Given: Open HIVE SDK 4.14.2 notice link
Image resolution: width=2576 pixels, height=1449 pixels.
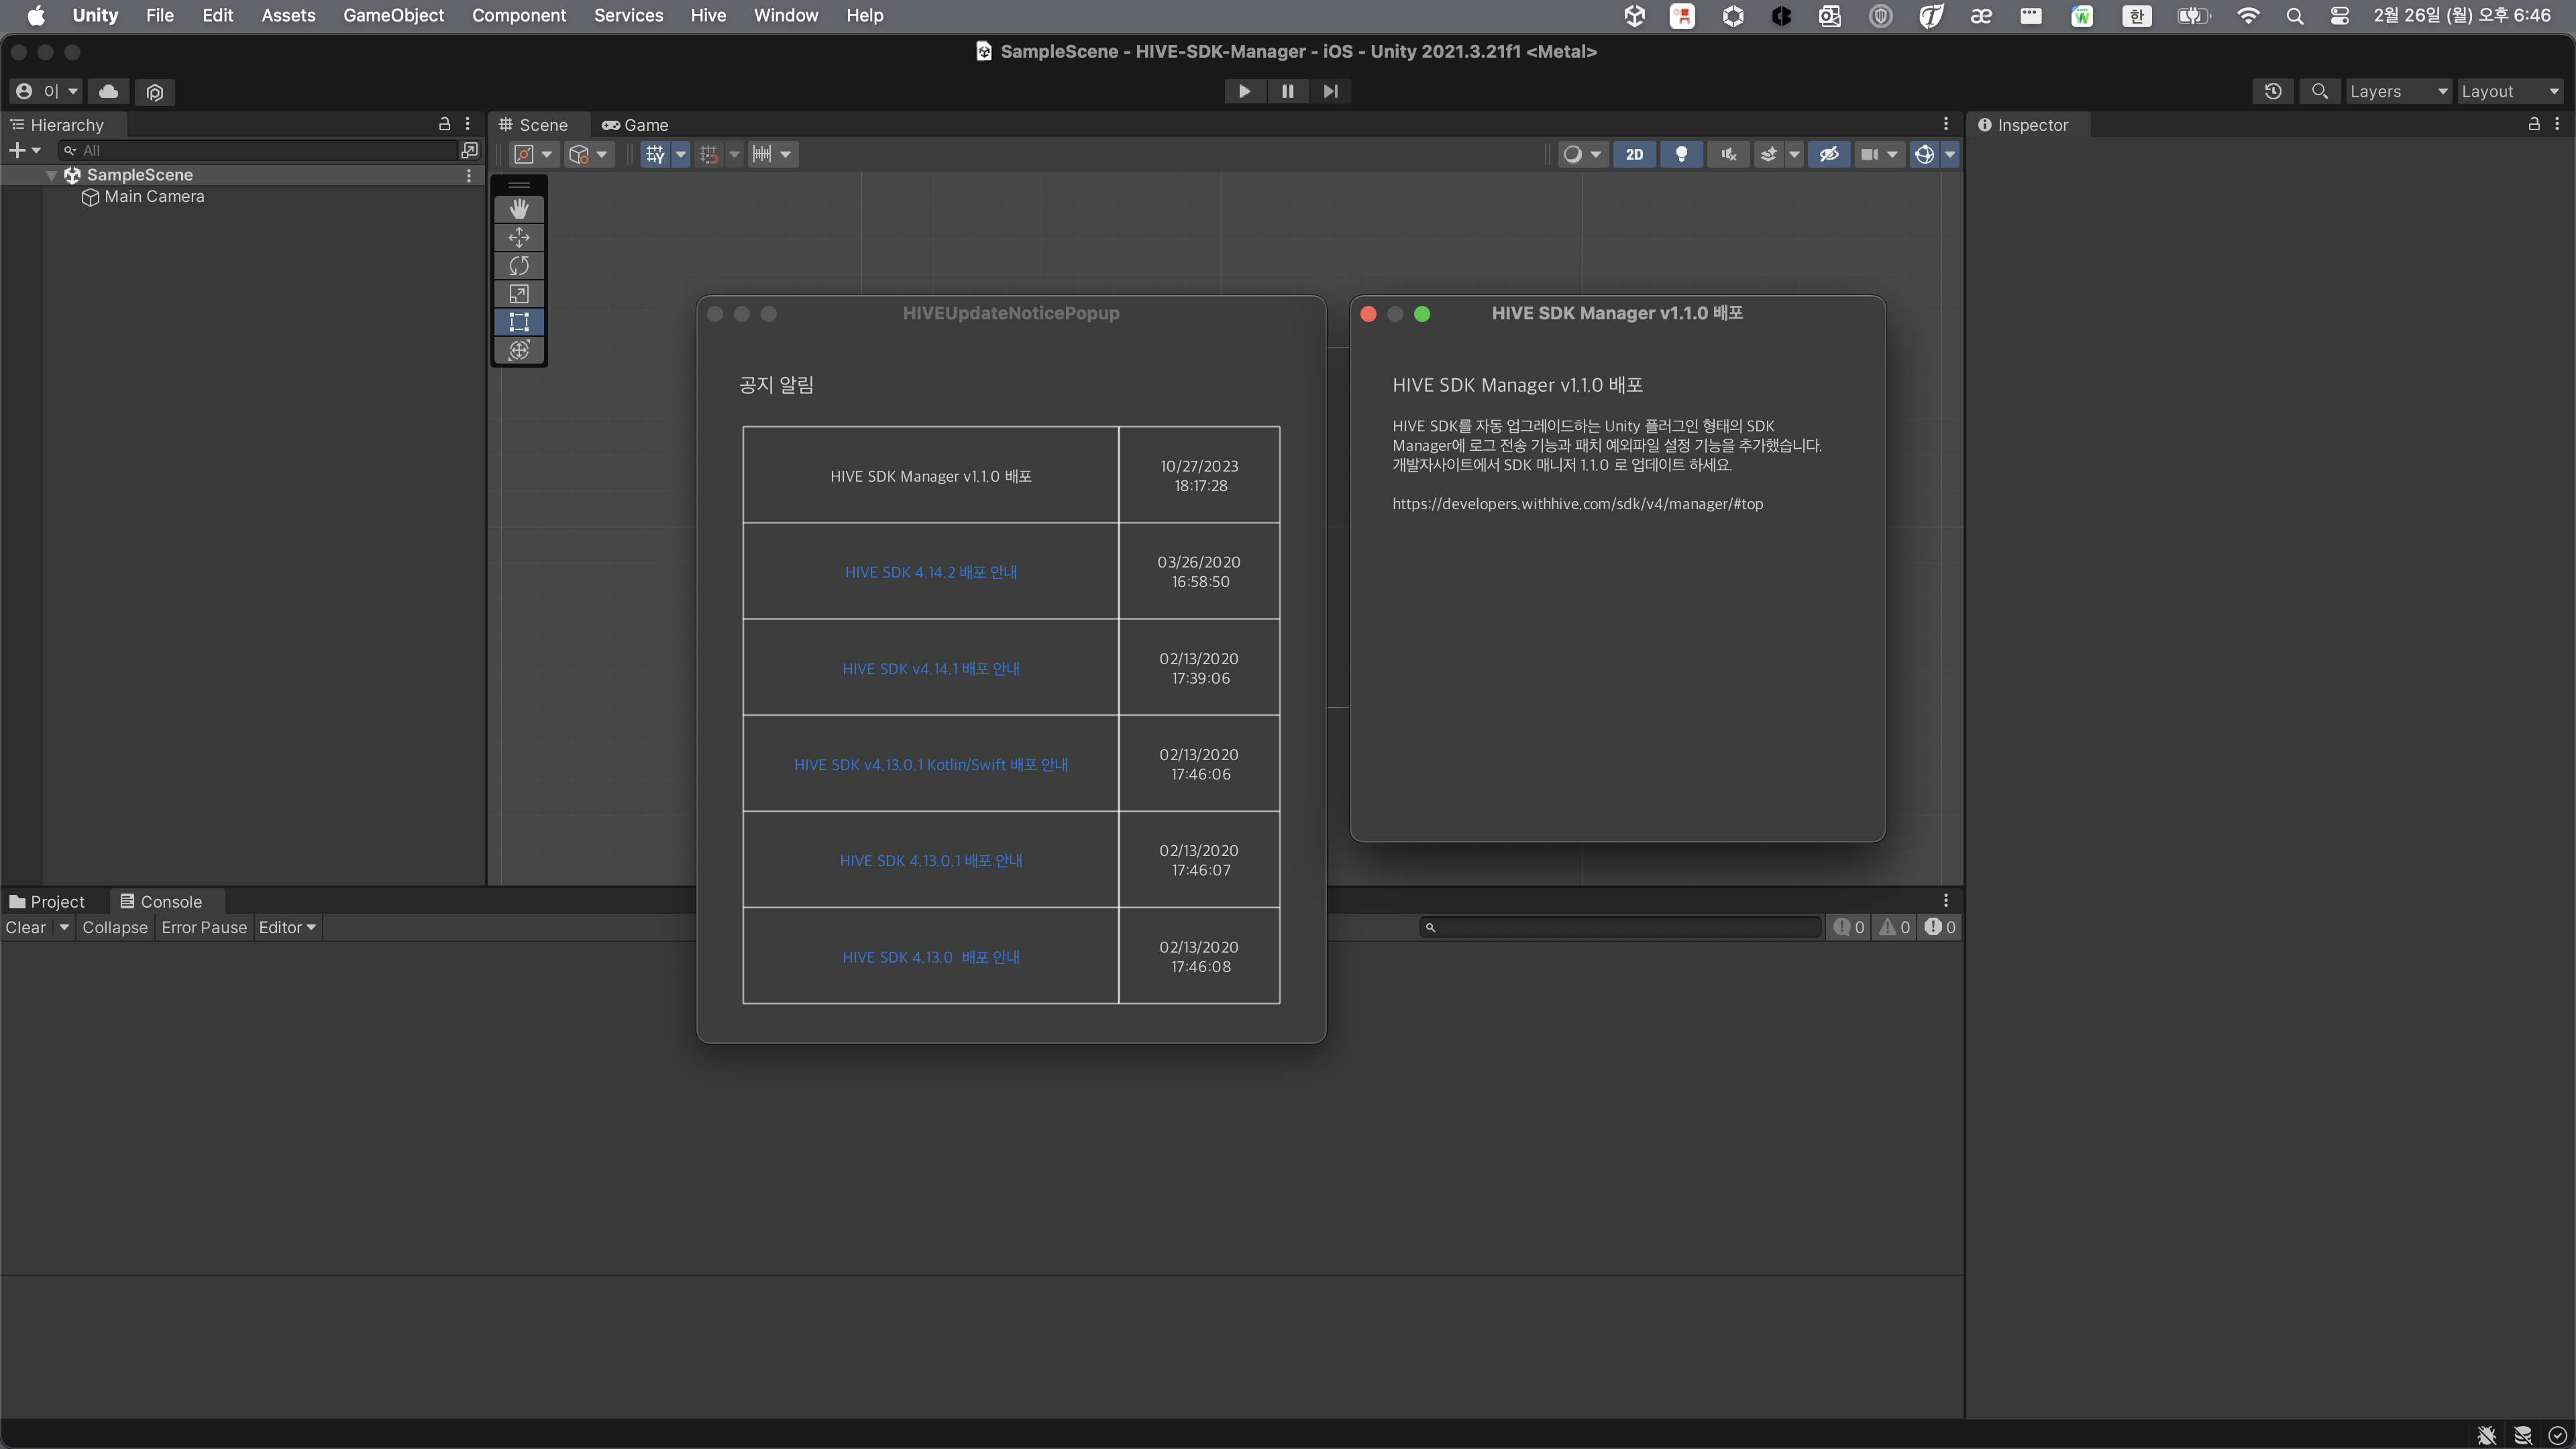Looking at the screenshot, I should 930,572.
